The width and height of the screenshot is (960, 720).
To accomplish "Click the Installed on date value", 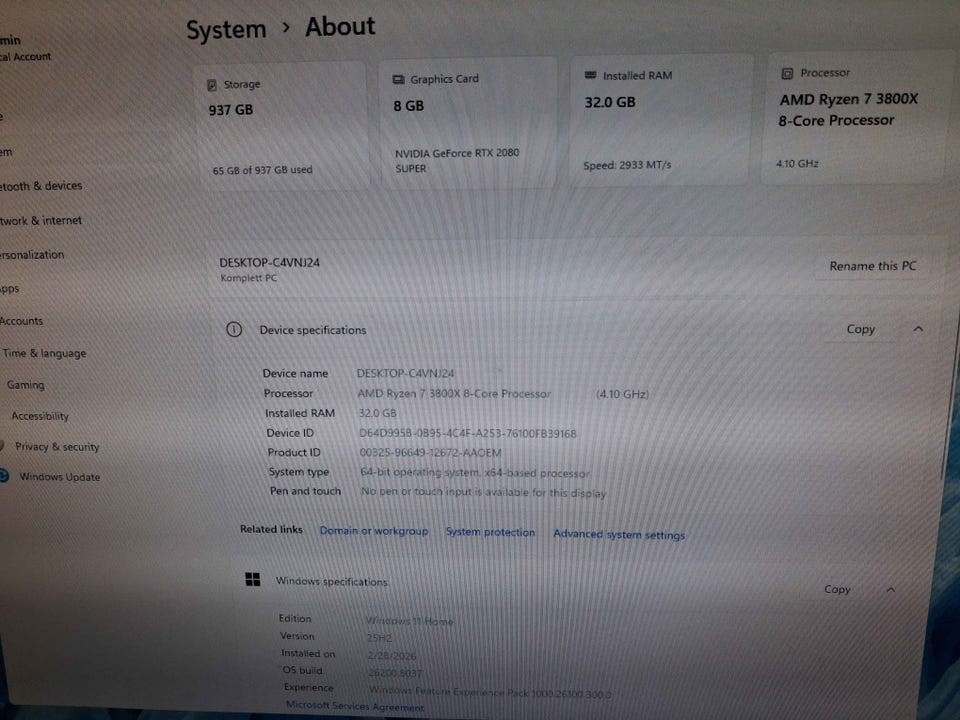I will click(x=392, y=656).
